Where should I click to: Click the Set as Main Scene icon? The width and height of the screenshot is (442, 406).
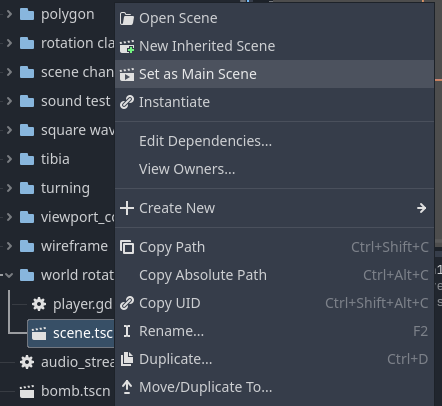tap(127, 74)
